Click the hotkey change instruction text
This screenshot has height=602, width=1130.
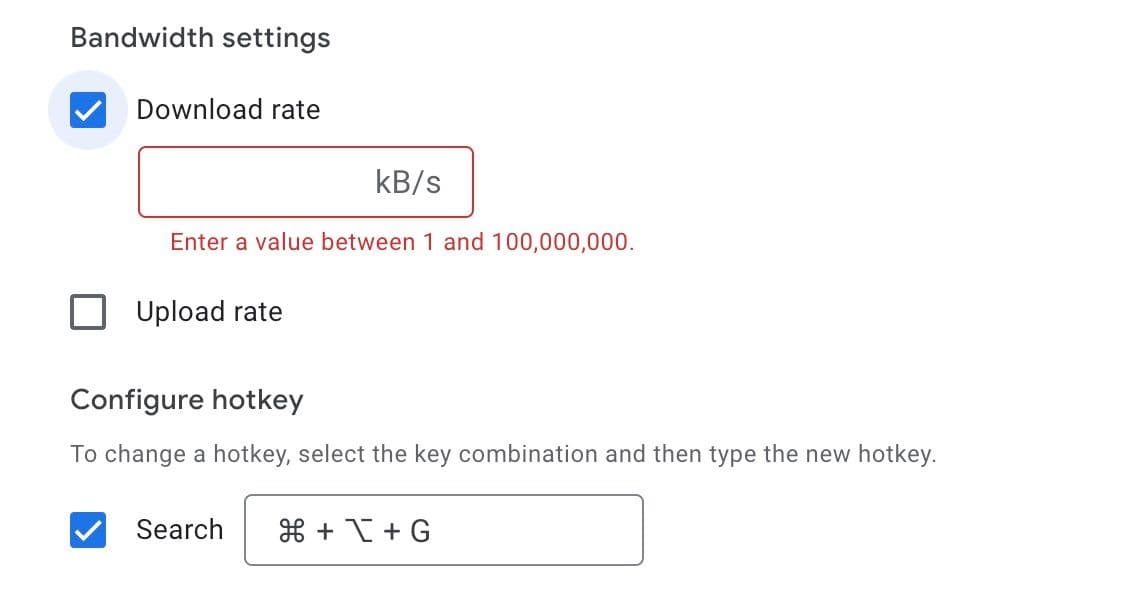(503, 454)
